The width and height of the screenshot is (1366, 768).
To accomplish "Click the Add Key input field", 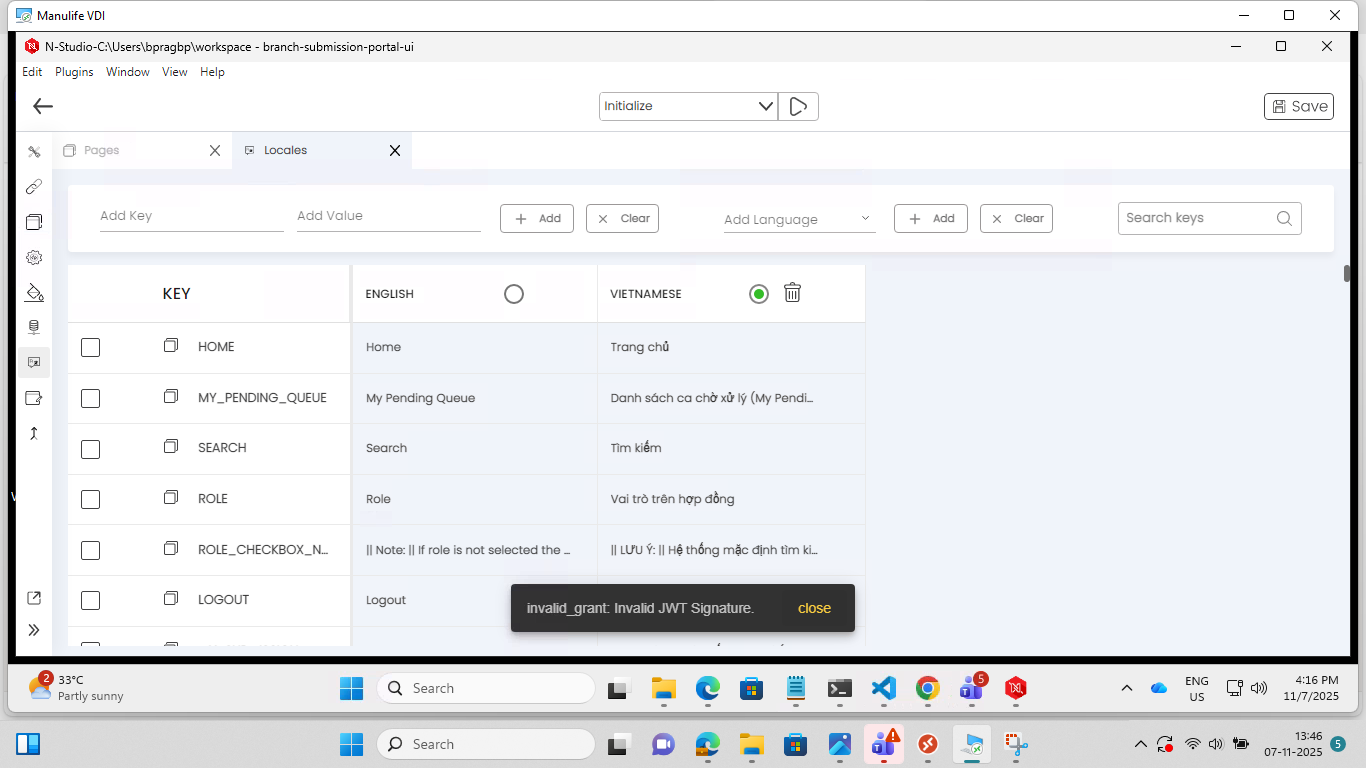I will pos(191,217).
